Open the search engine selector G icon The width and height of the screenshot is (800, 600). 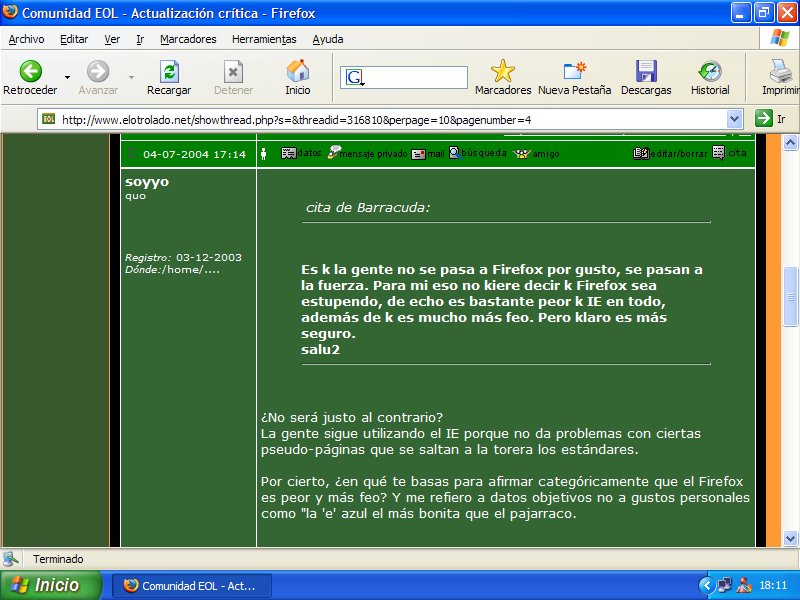[x=354, y=78]
